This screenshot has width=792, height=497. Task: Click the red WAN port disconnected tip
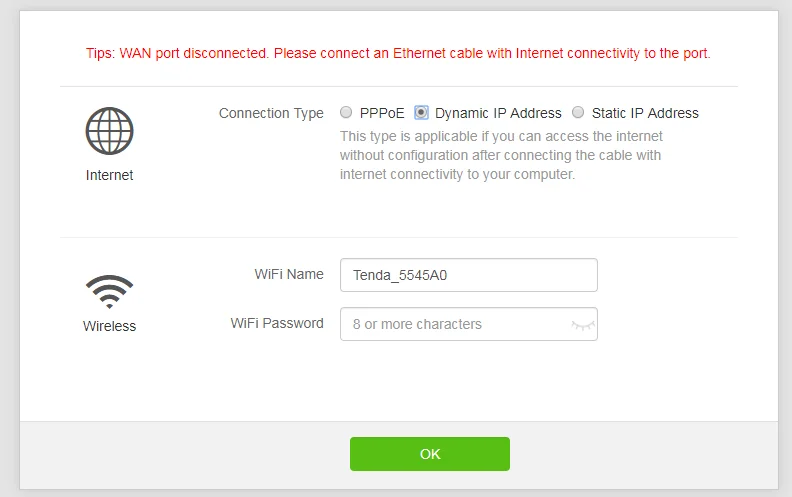pyautogui.click(x=398, y=53)
